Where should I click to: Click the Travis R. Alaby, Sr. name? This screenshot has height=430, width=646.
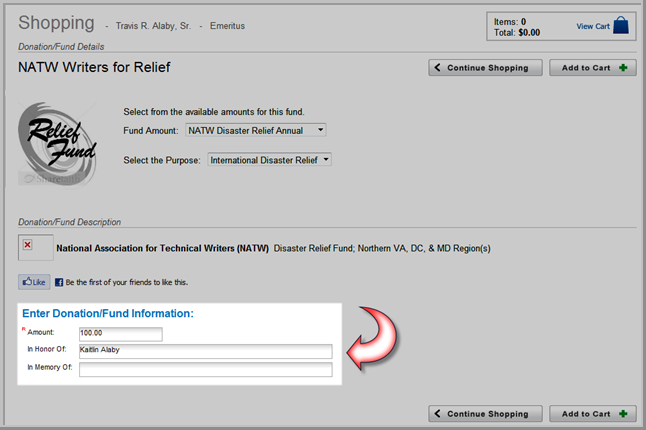153,26
